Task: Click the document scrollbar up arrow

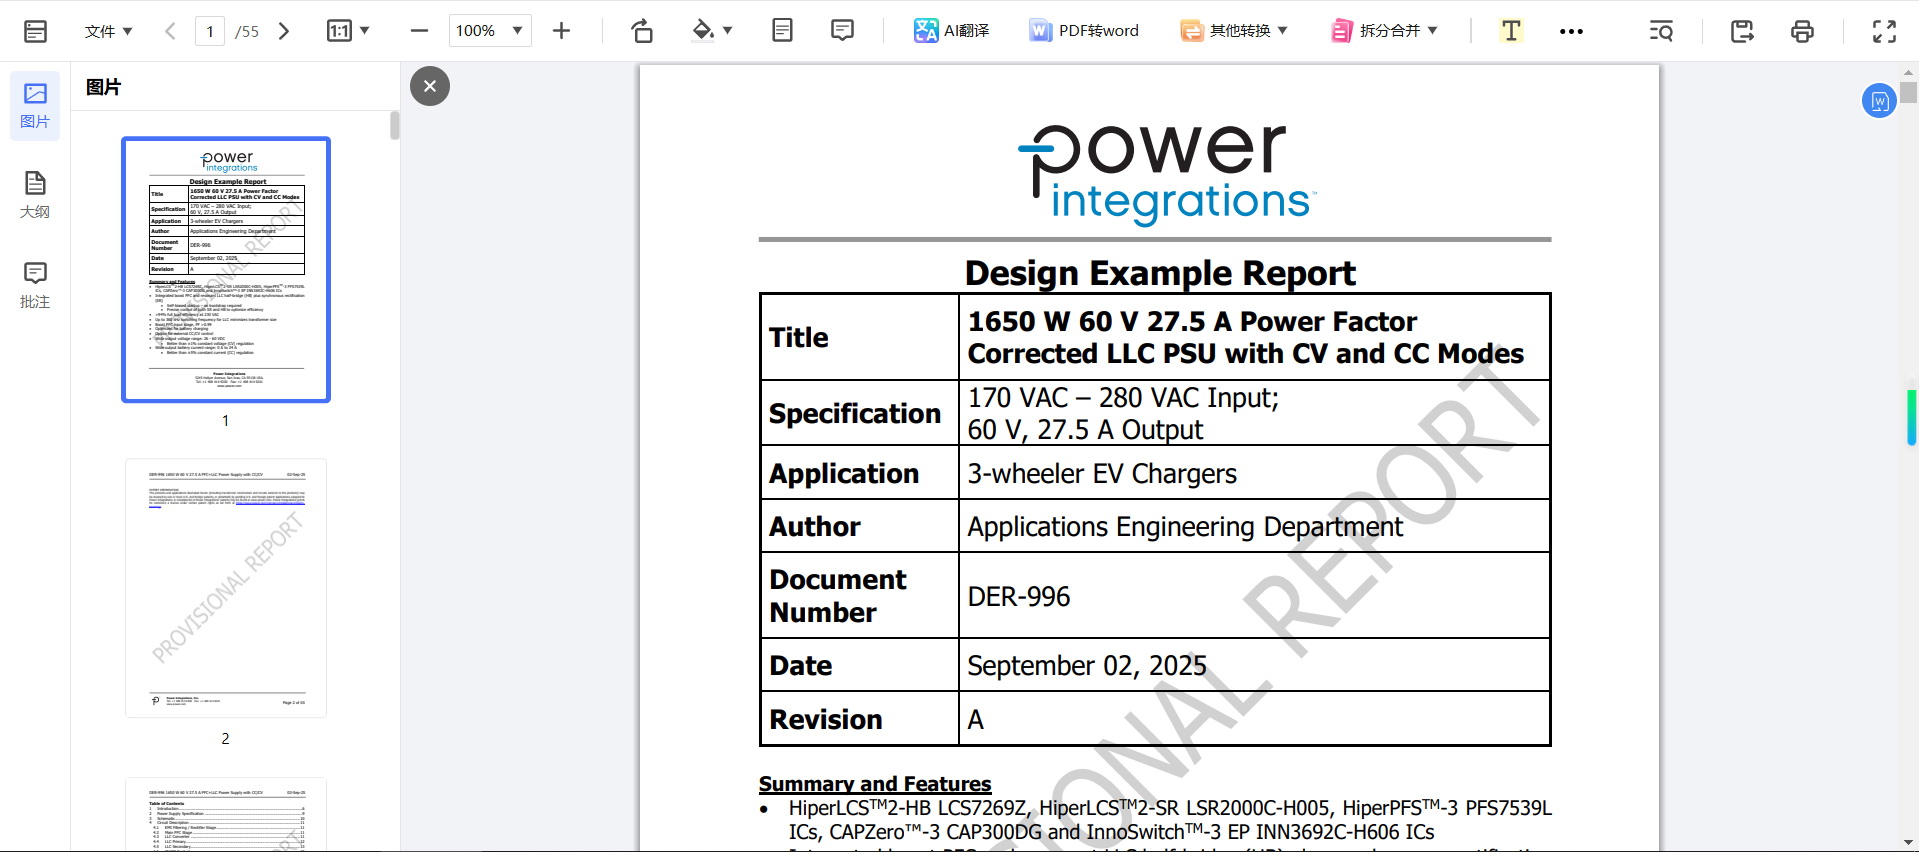Action: click(1908, 72)
